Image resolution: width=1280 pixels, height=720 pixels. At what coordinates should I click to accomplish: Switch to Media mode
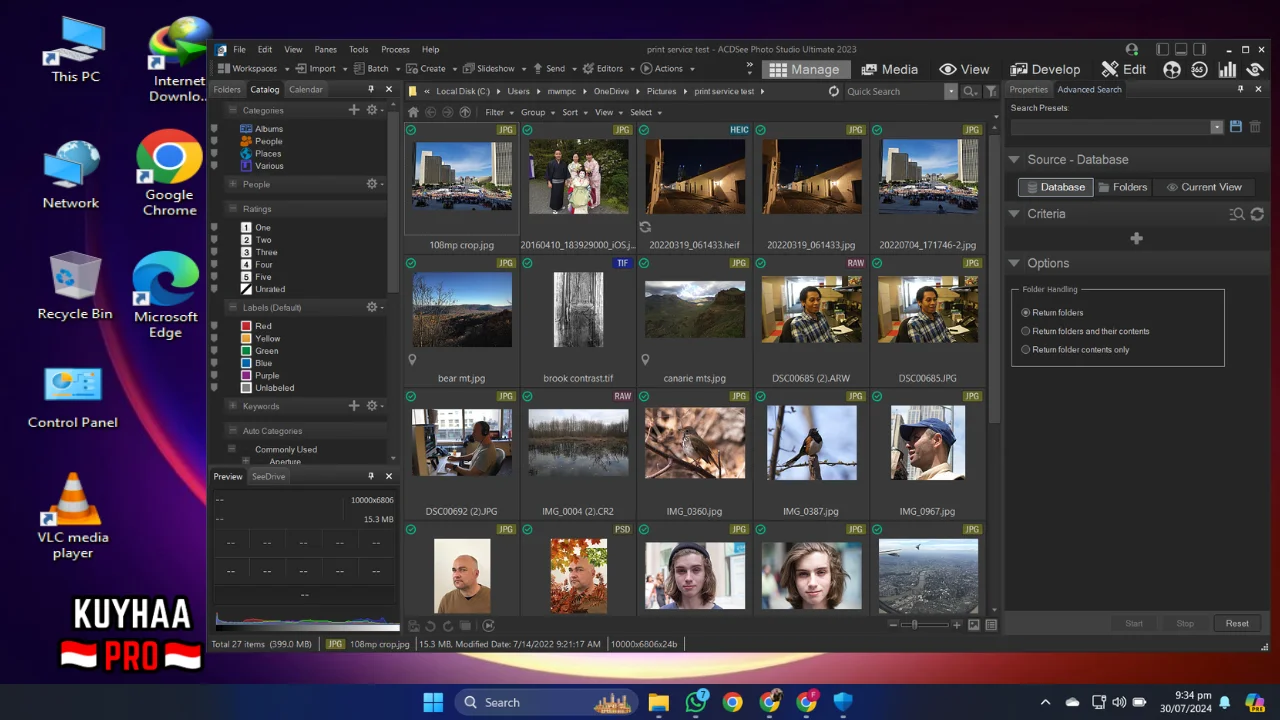pos(889,69)
